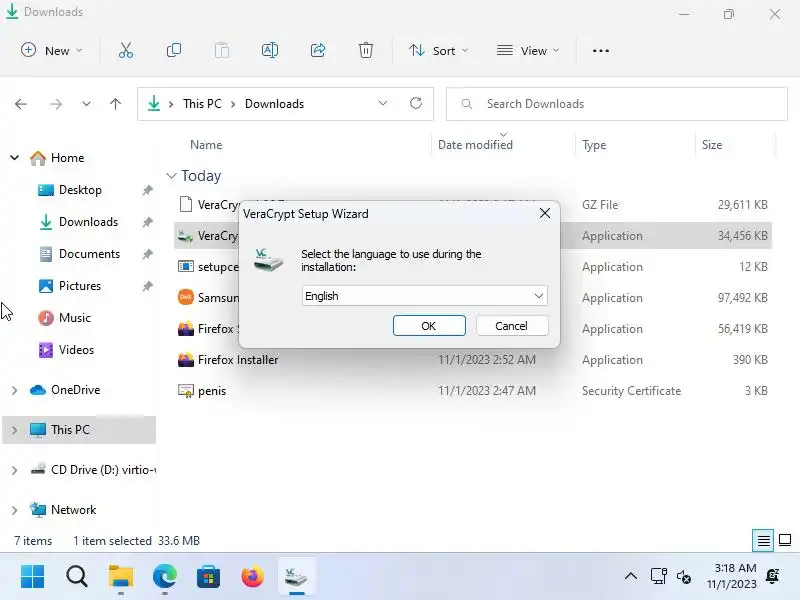Refresh the Downloads folder view

[x=416, y=104]
